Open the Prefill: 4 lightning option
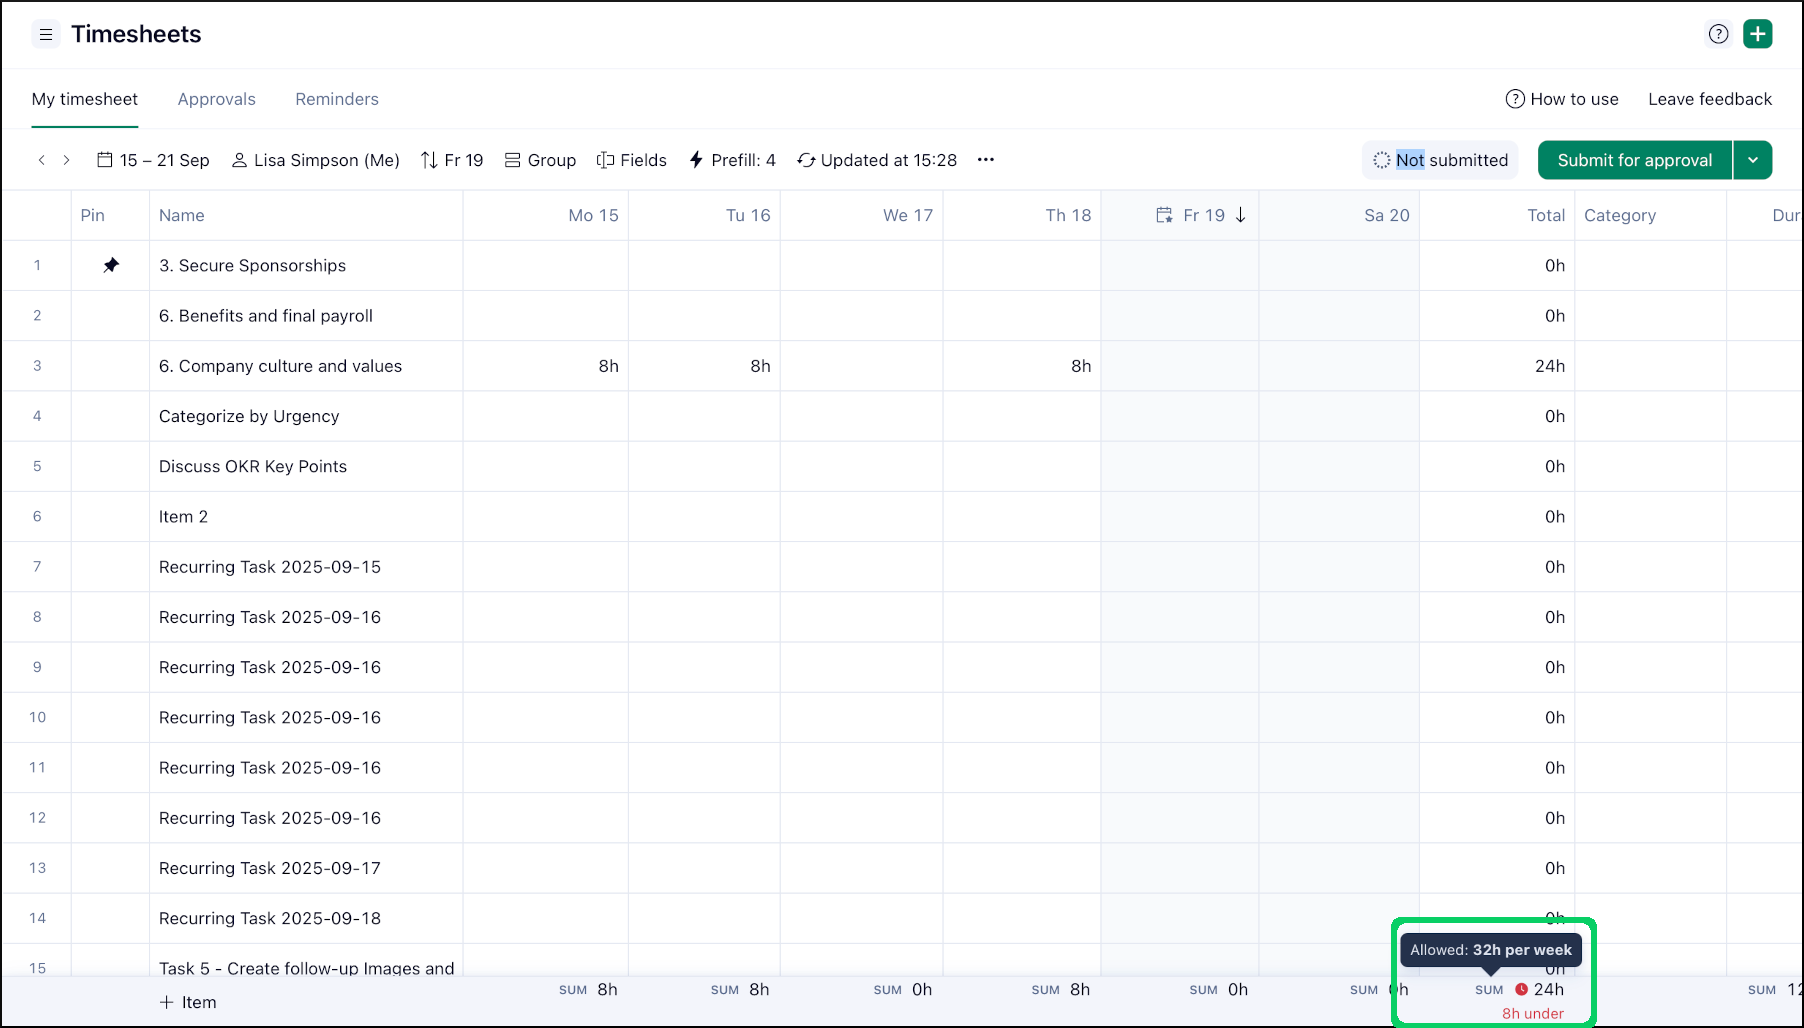This screenshot has height=1028, width=1804. (x=732, y=160)
